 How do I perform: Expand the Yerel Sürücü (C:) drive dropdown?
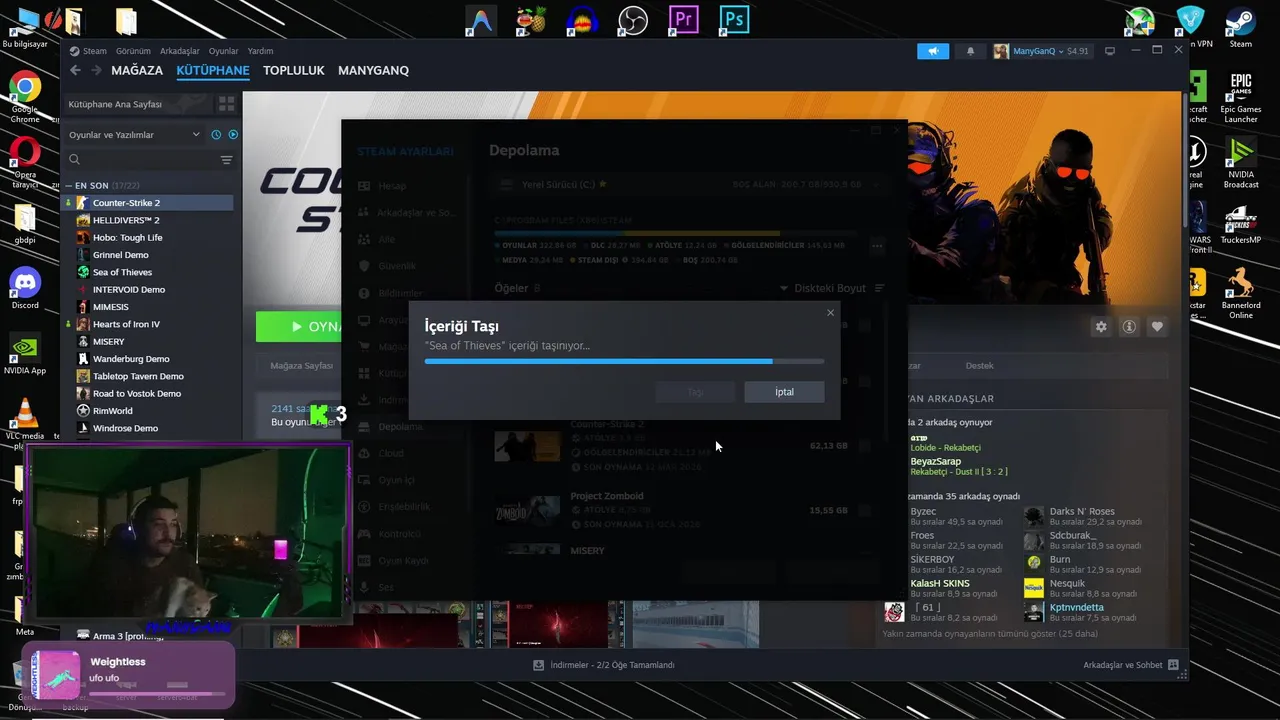pos(690,185)
